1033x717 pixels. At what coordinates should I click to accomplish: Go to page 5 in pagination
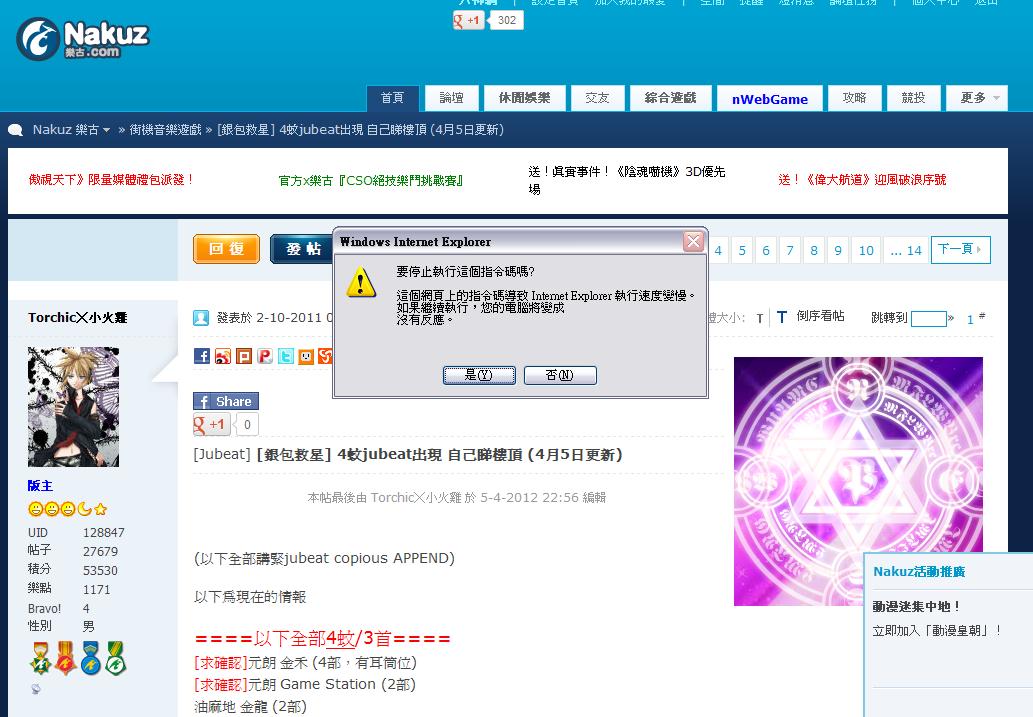742,250
